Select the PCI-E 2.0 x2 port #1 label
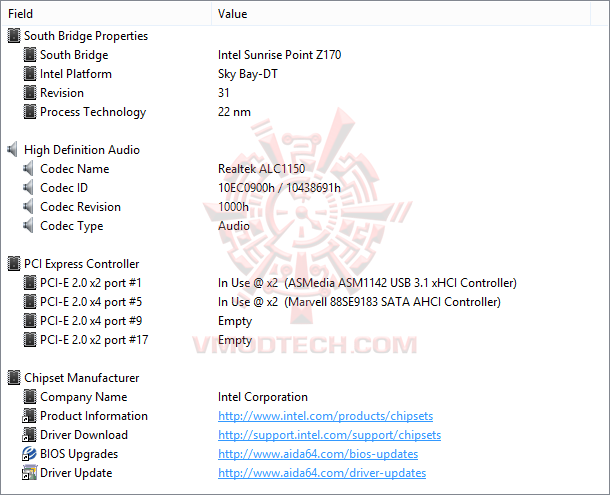This screenshot has width=610, height=495. coord(91,283)
